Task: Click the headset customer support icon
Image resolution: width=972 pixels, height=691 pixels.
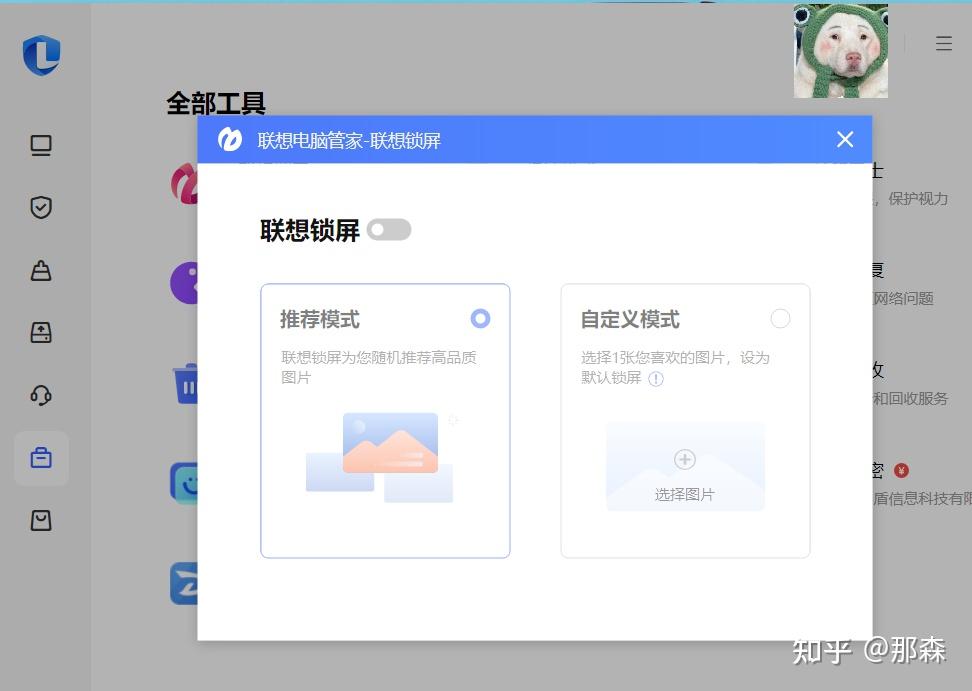Action: pyautogui.click(x=41, y=395)
